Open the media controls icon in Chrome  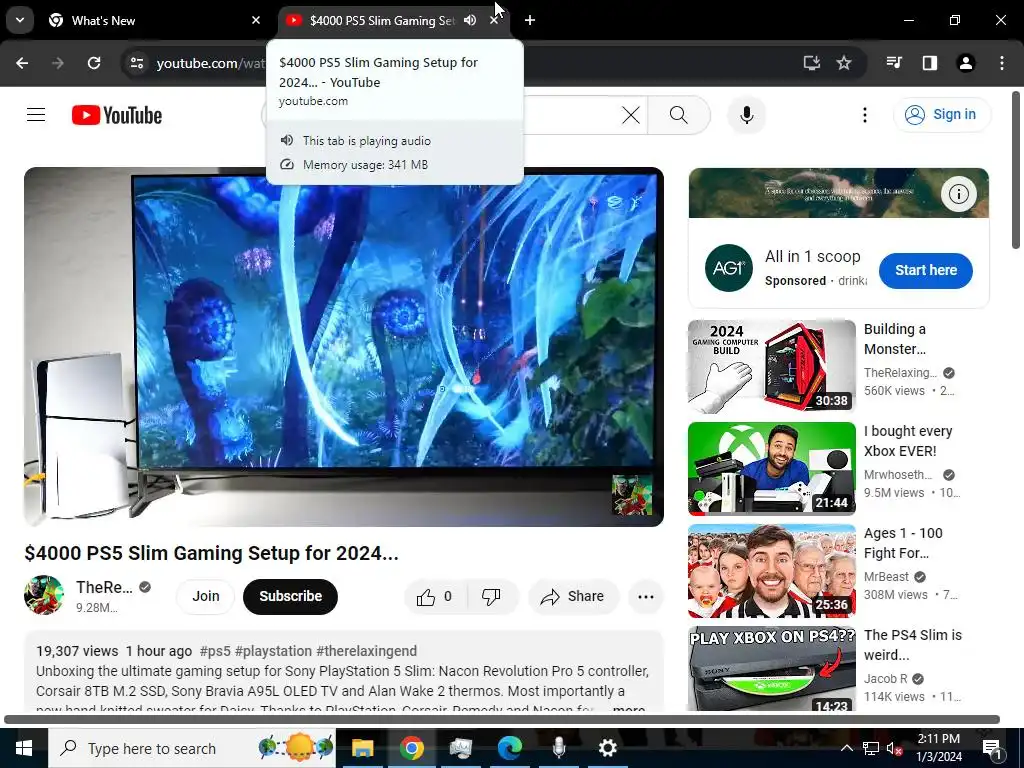[894, 63]
